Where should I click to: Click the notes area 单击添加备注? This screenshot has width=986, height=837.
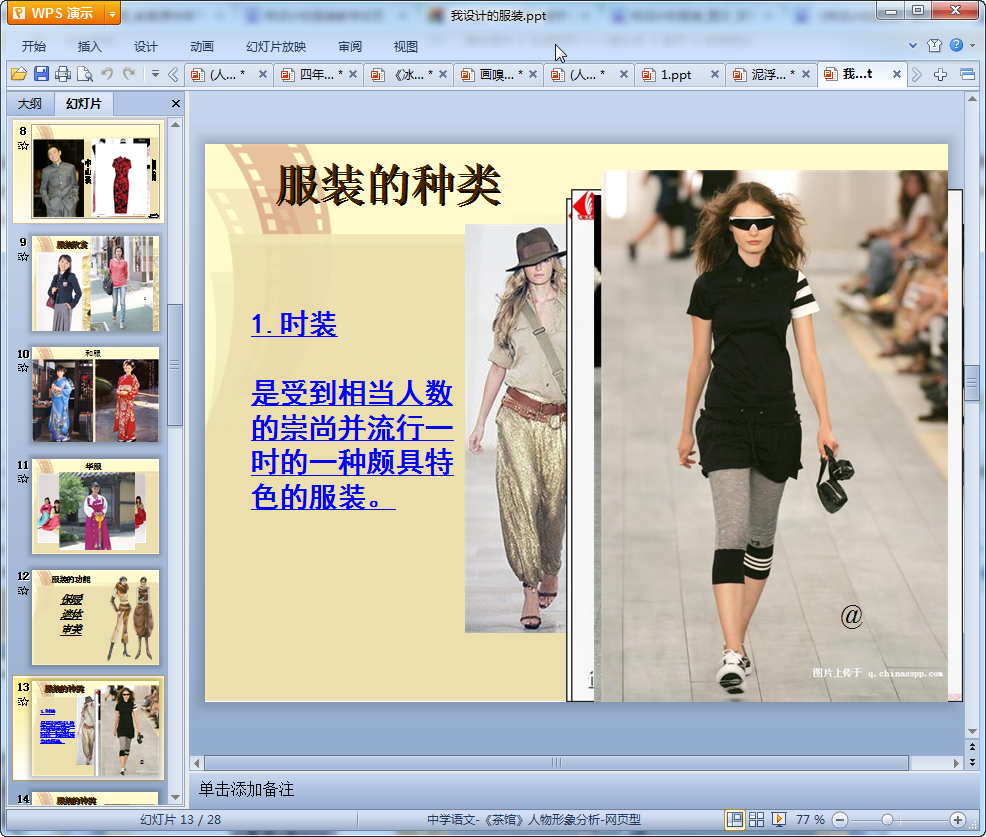pos(246,789)
